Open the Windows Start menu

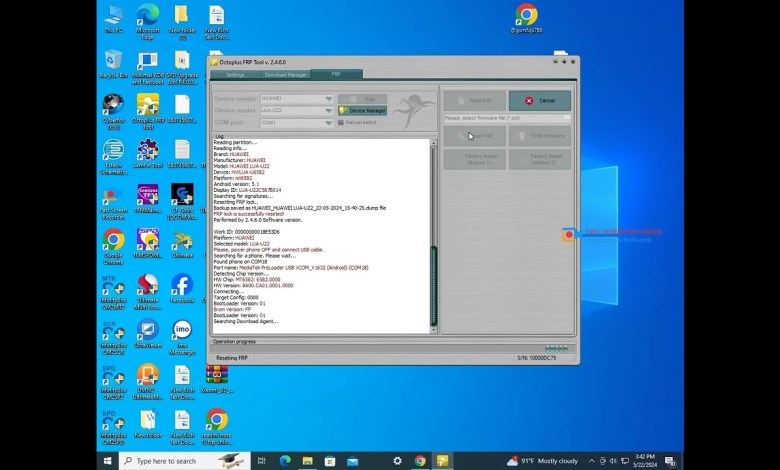click(107, 461)
